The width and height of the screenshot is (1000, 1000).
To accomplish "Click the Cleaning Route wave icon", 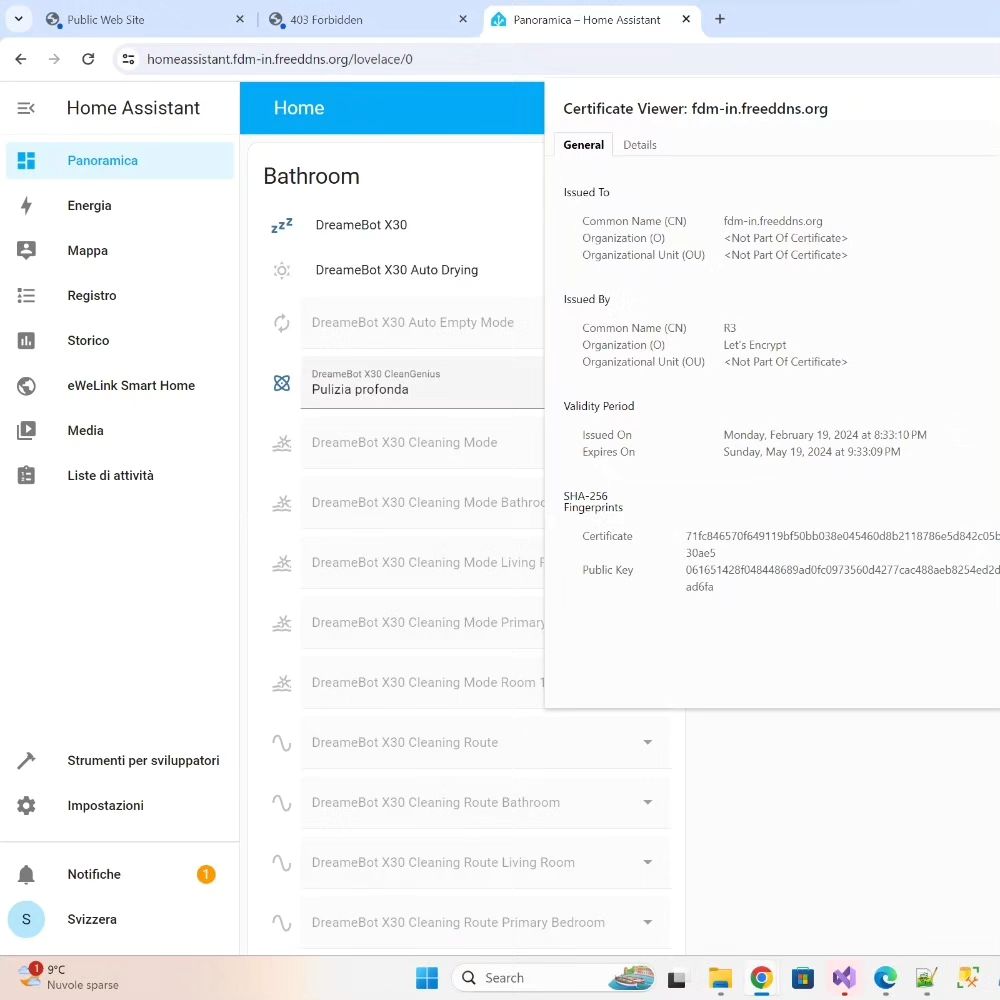I will pos(282,743).
